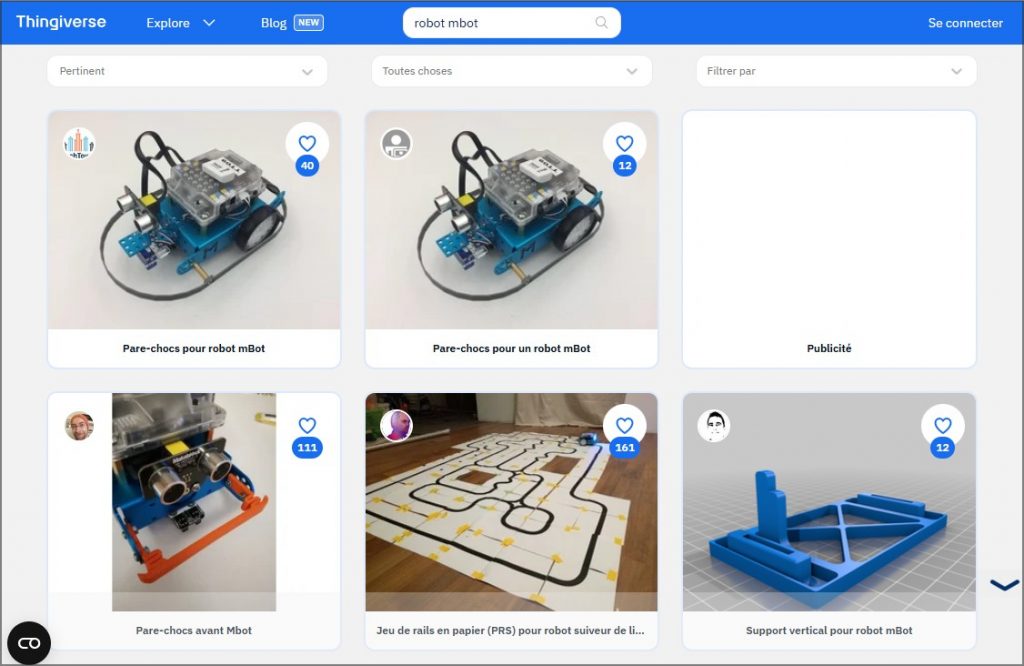Expand the "Filtrer par" dropdown
The image size is (1024, 666).
pos(836,71)
